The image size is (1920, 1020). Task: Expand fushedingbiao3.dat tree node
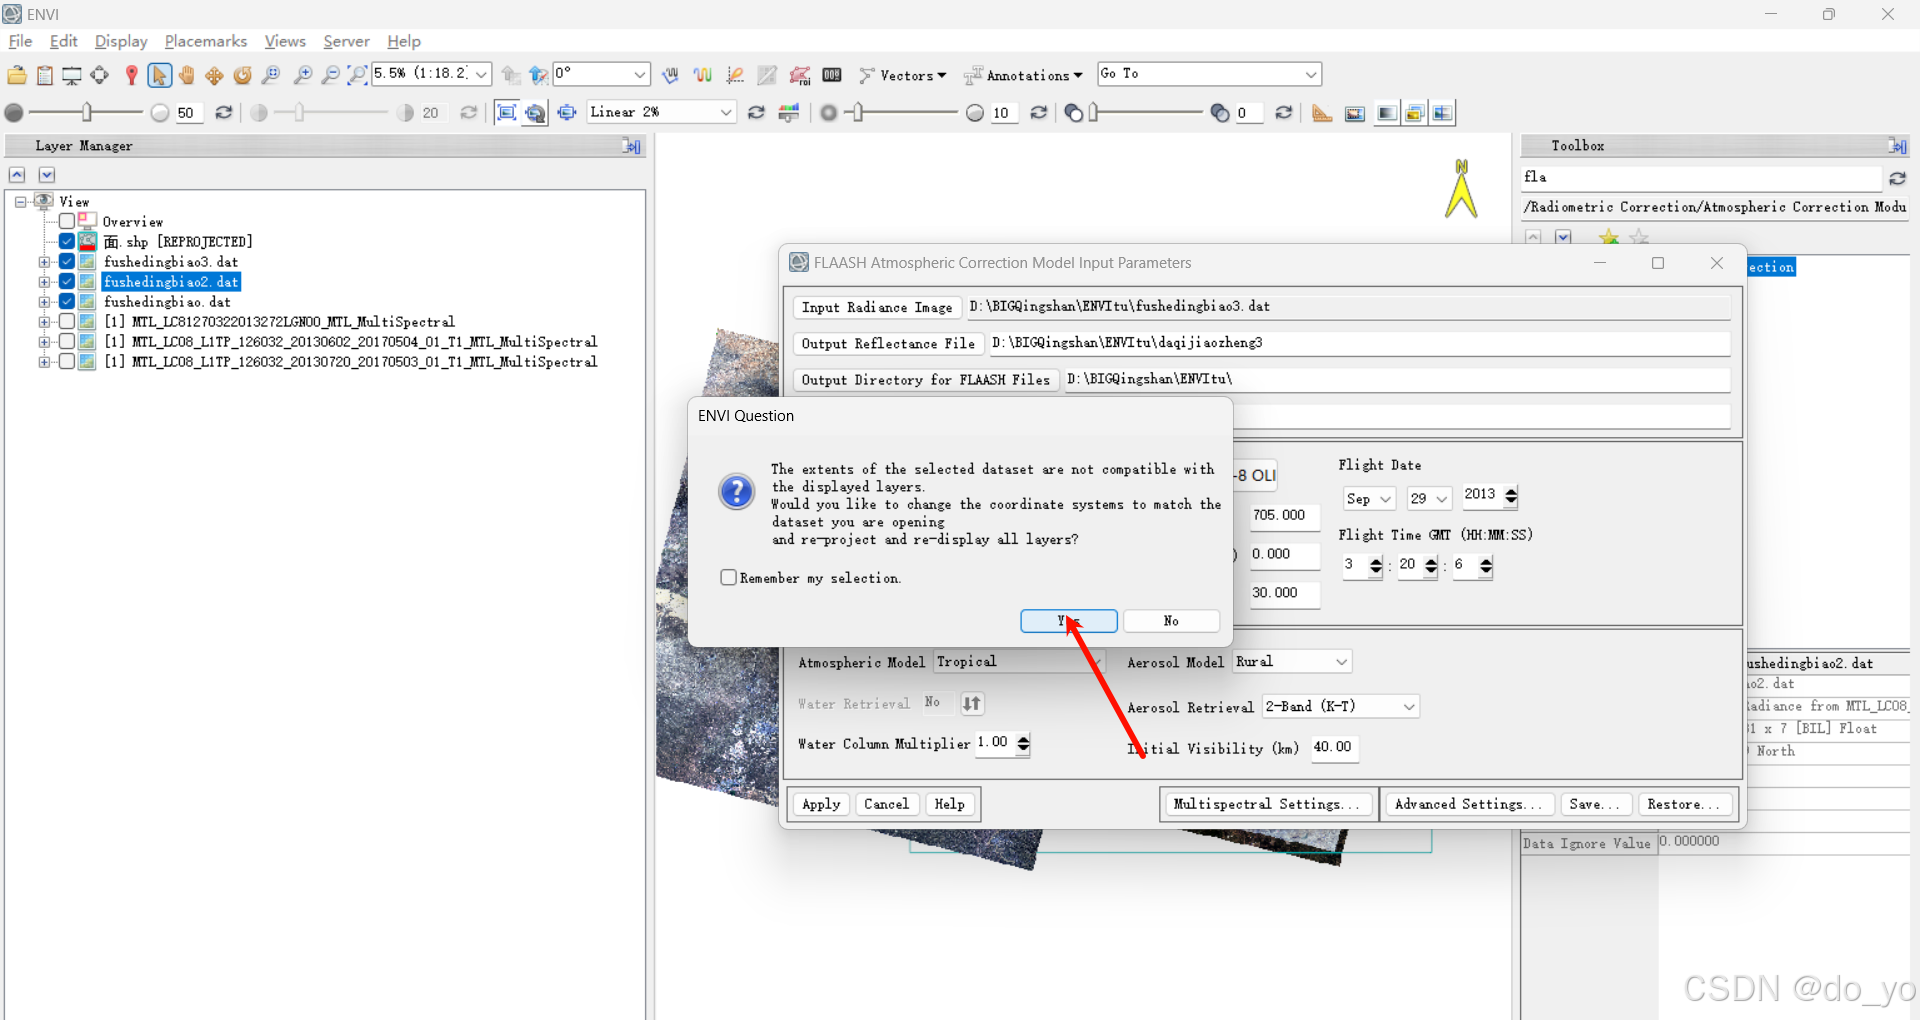[x=44, y=262]
